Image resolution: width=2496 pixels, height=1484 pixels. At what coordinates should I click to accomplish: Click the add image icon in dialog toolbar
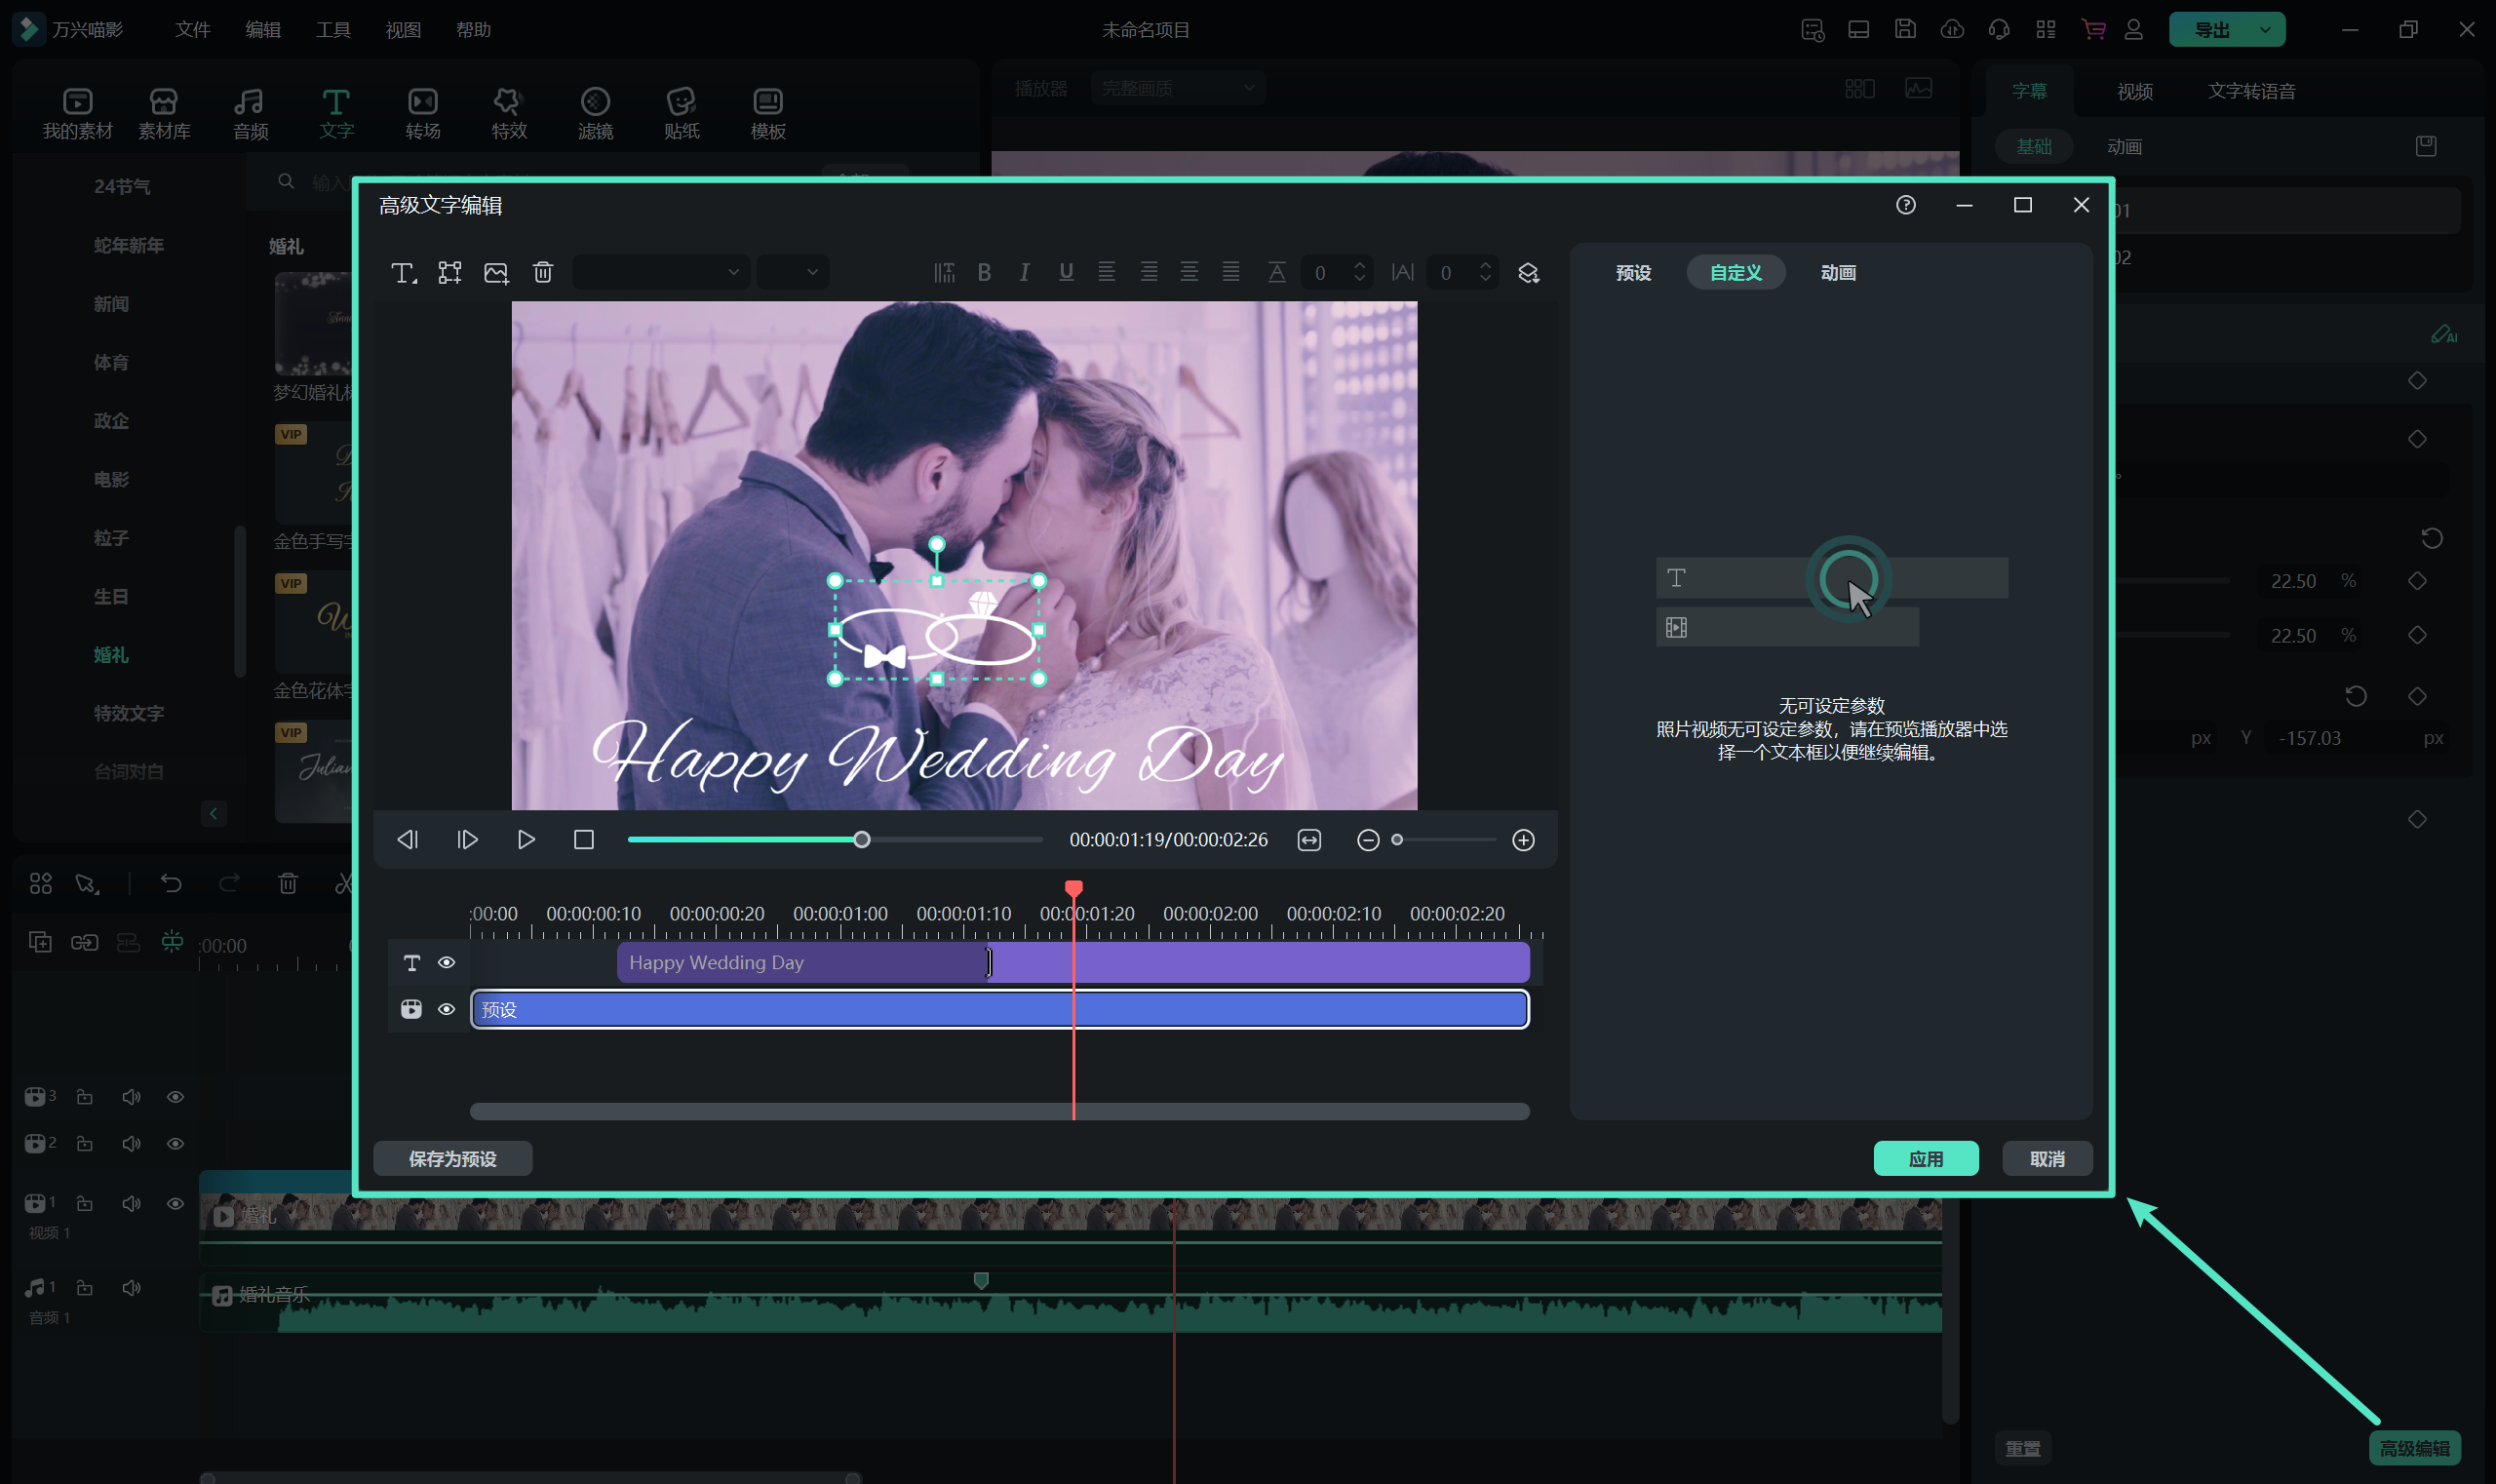[x=496, y=272]
